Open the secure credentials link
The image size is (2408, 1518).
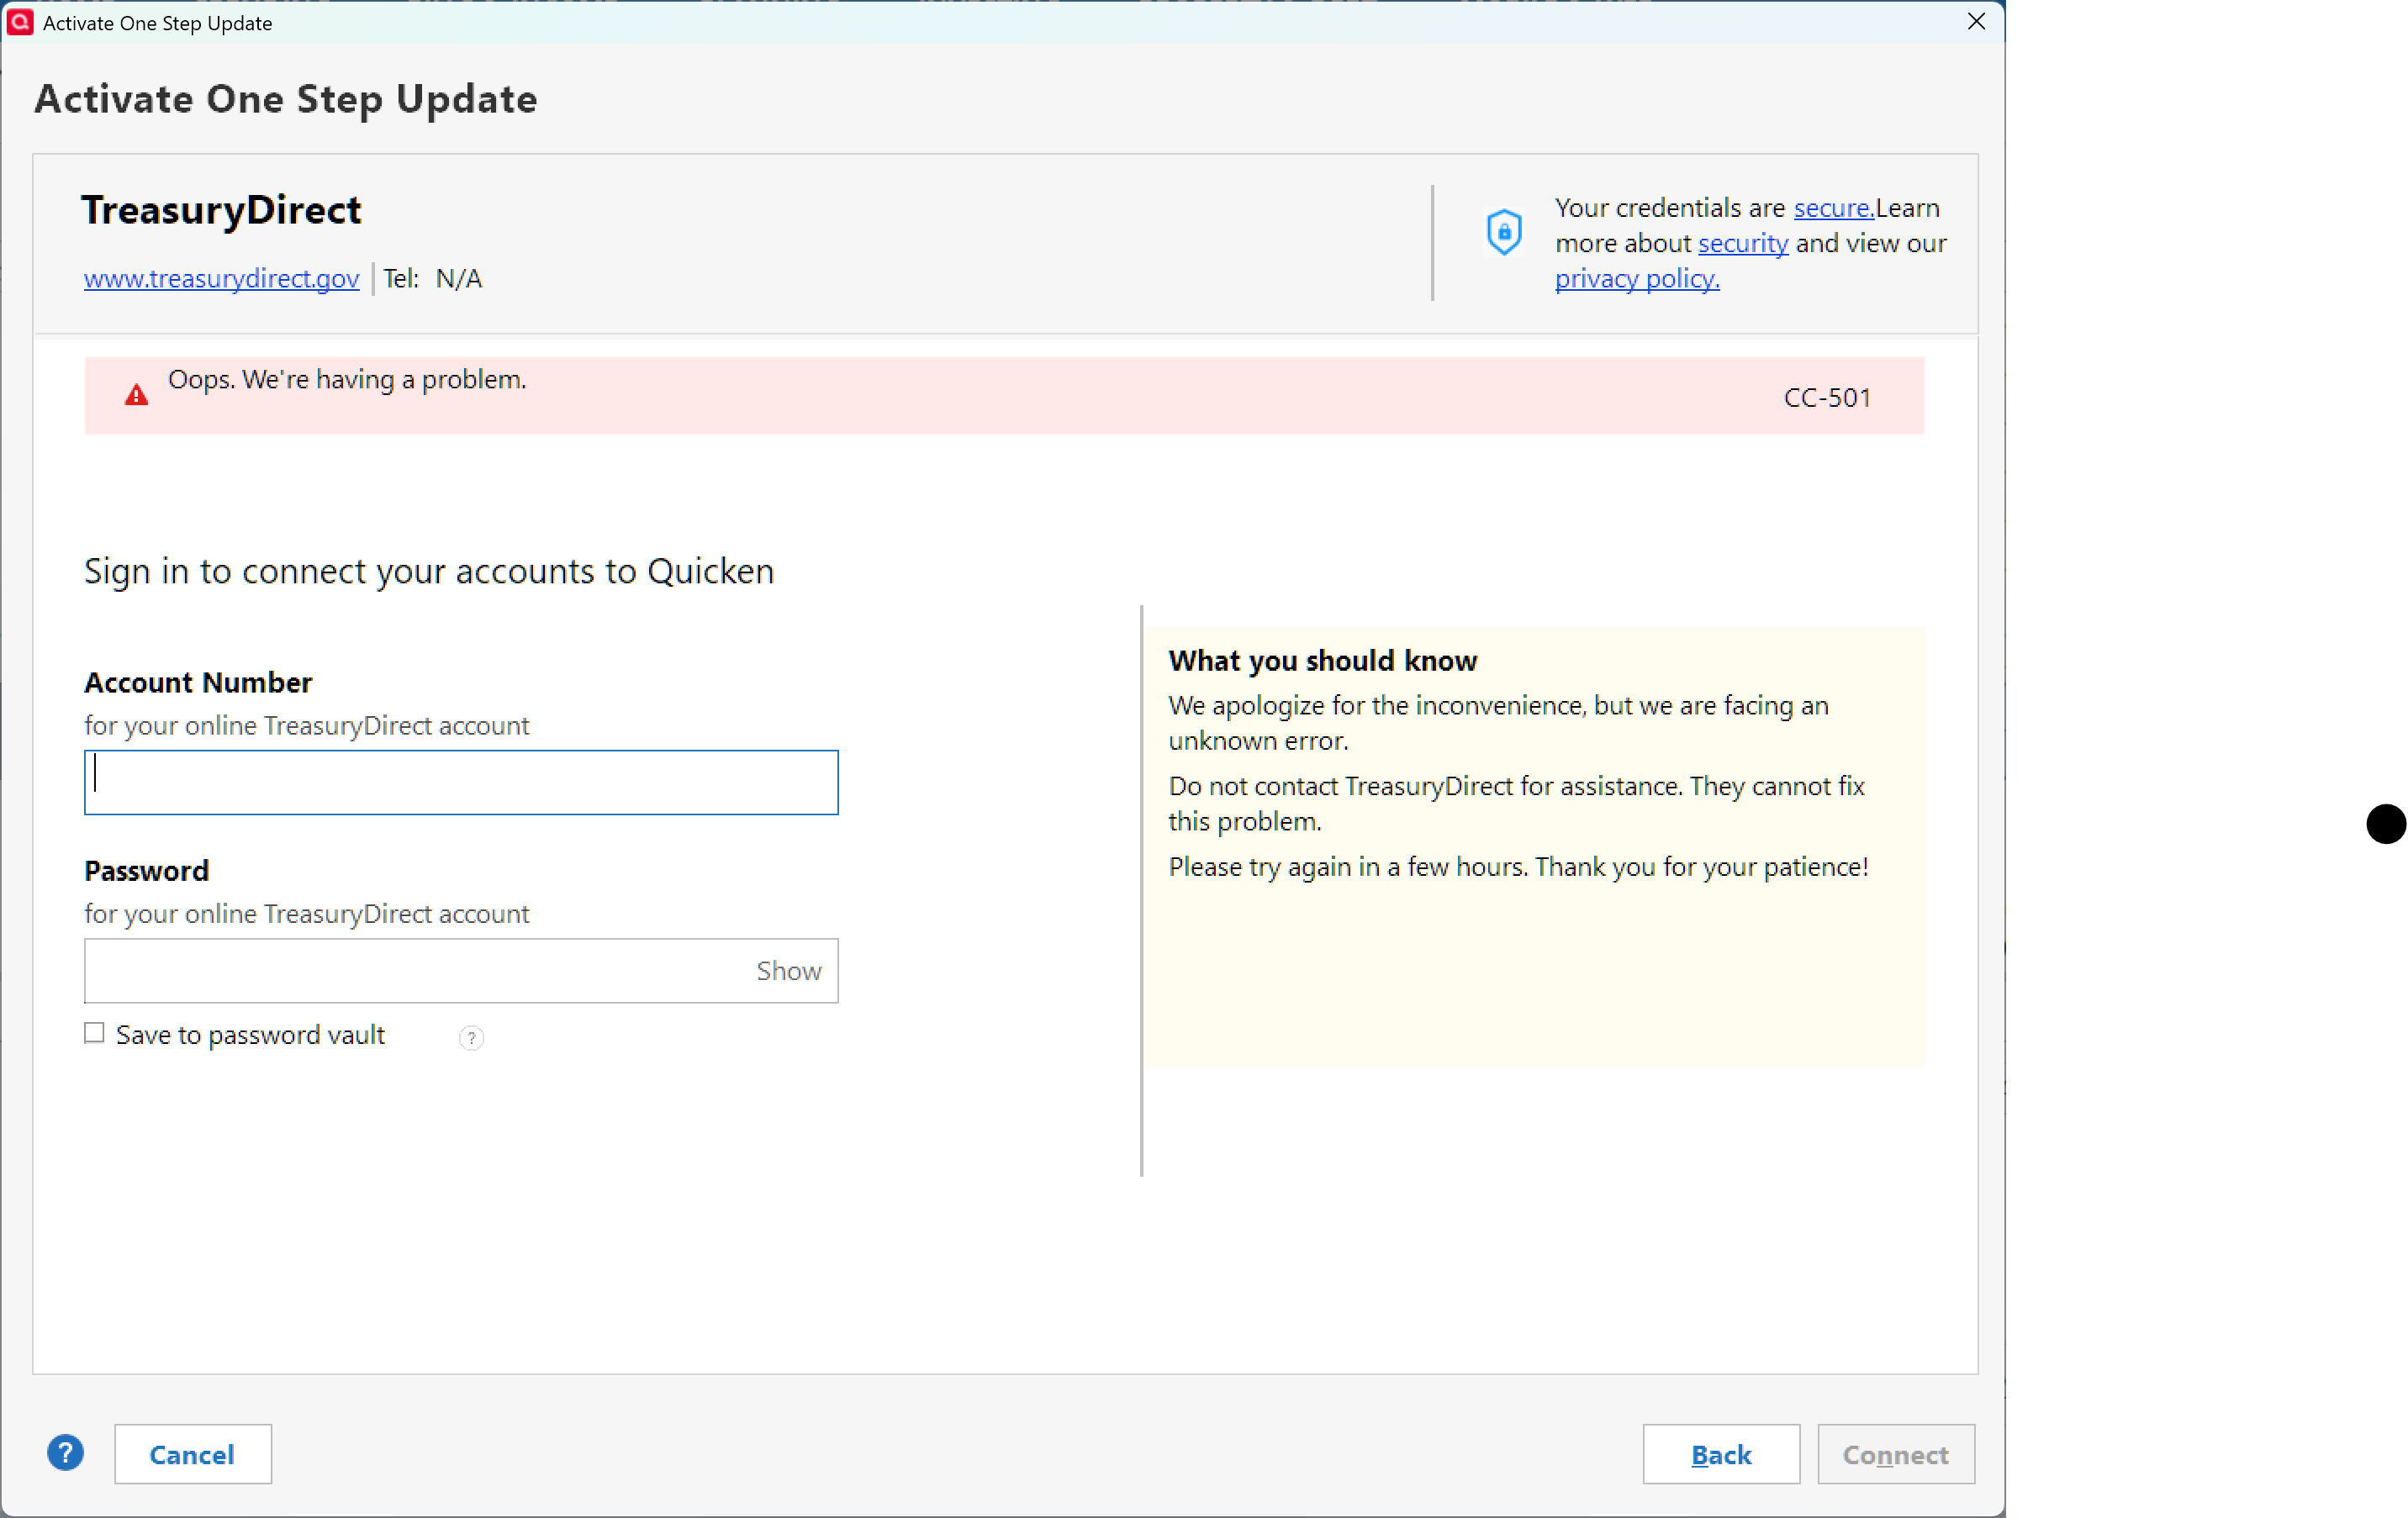tap(1832, 208)
